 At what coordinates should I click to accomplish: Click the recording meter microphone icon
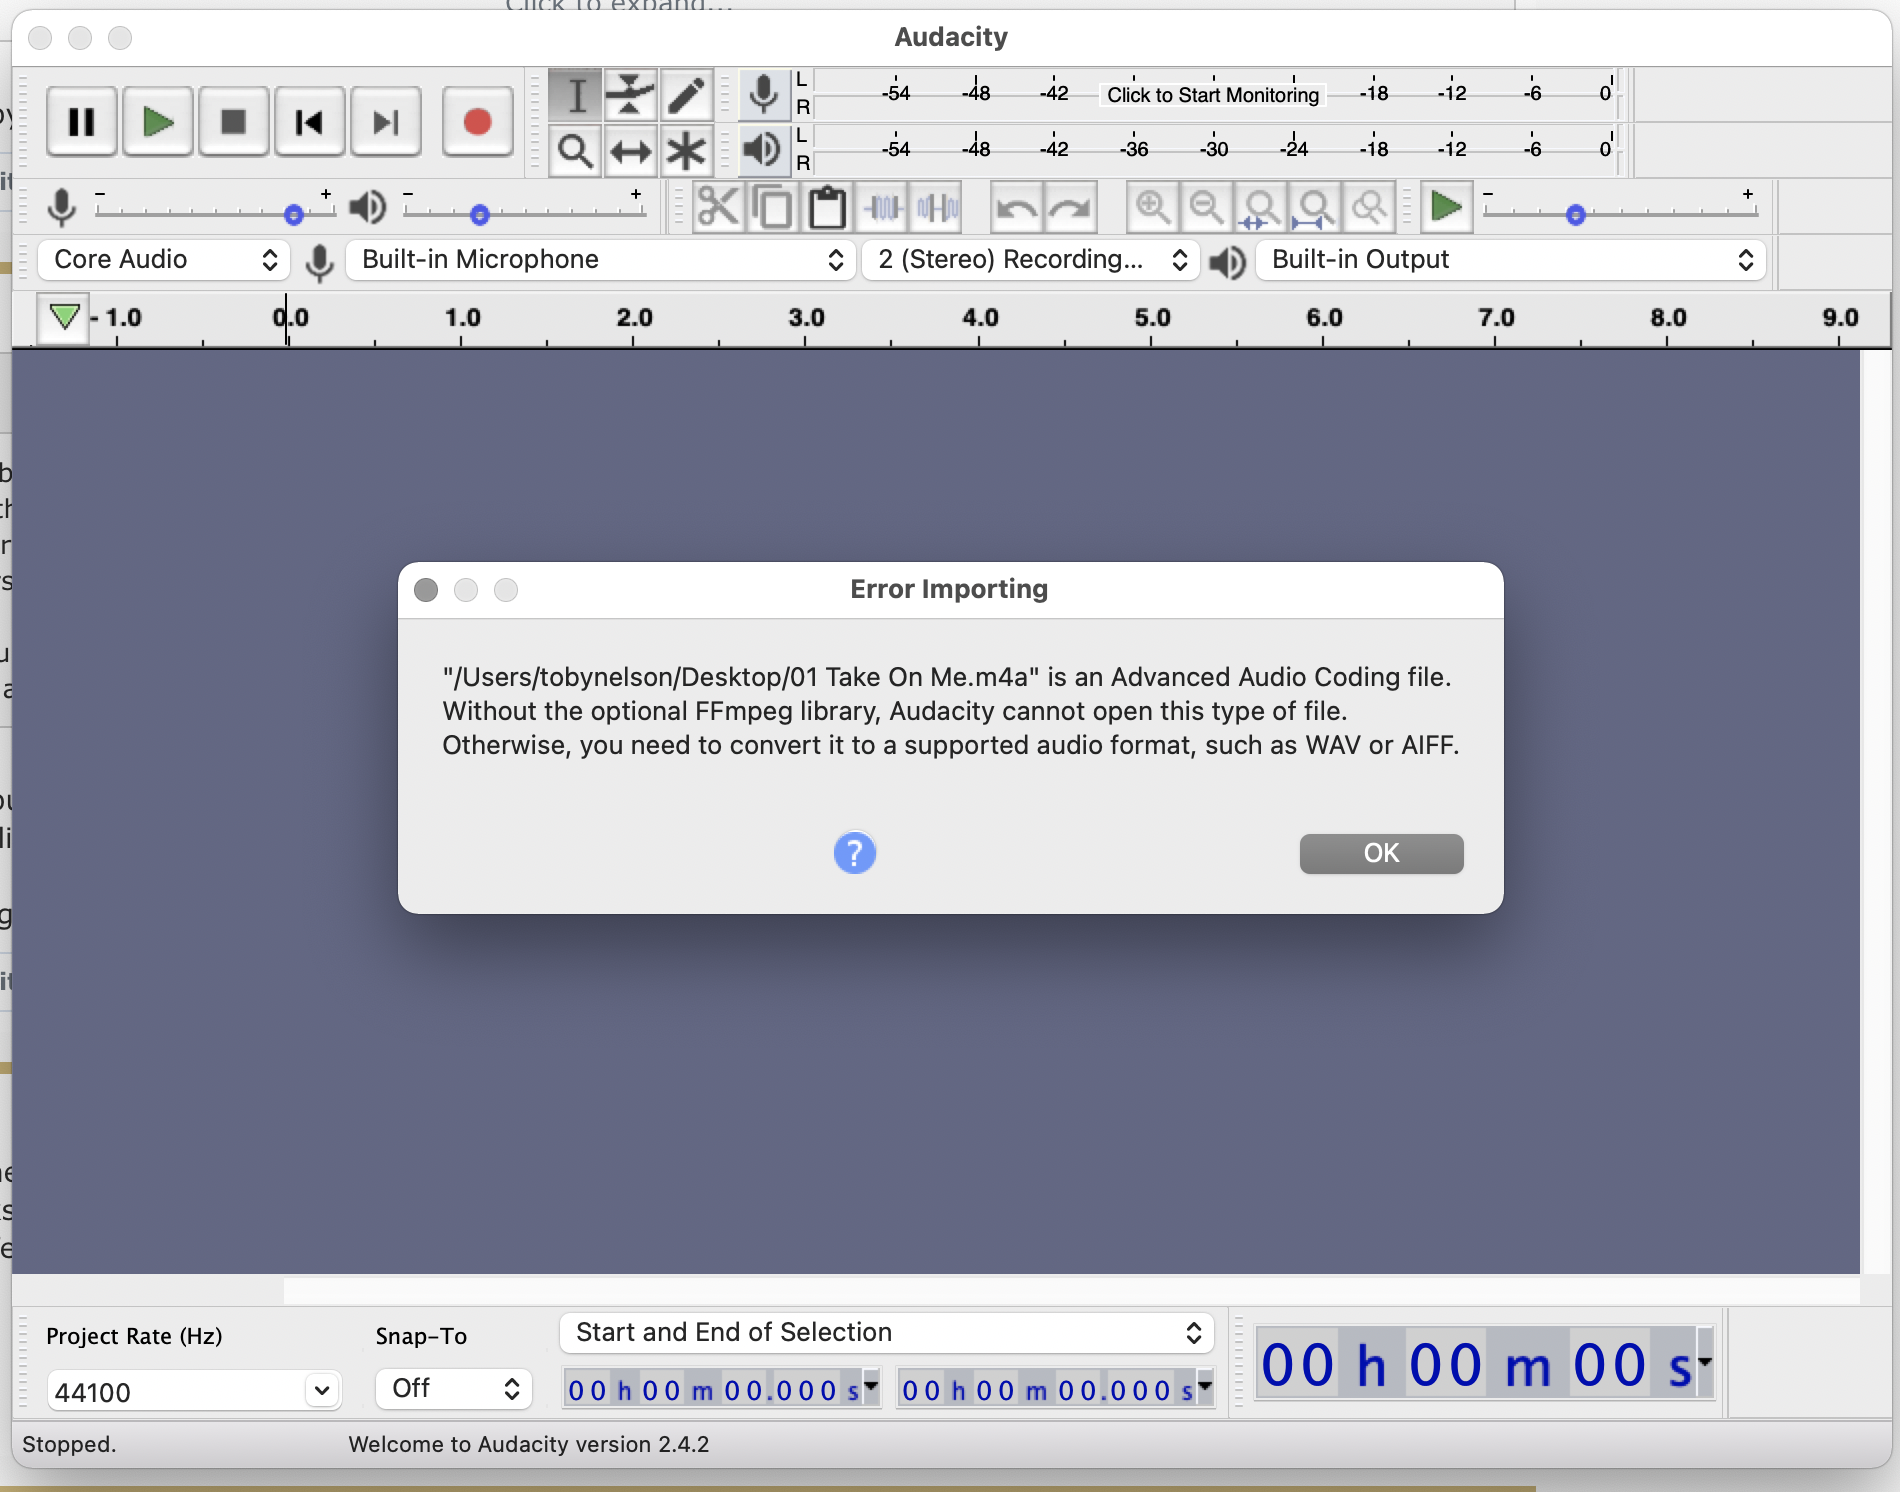764,94
